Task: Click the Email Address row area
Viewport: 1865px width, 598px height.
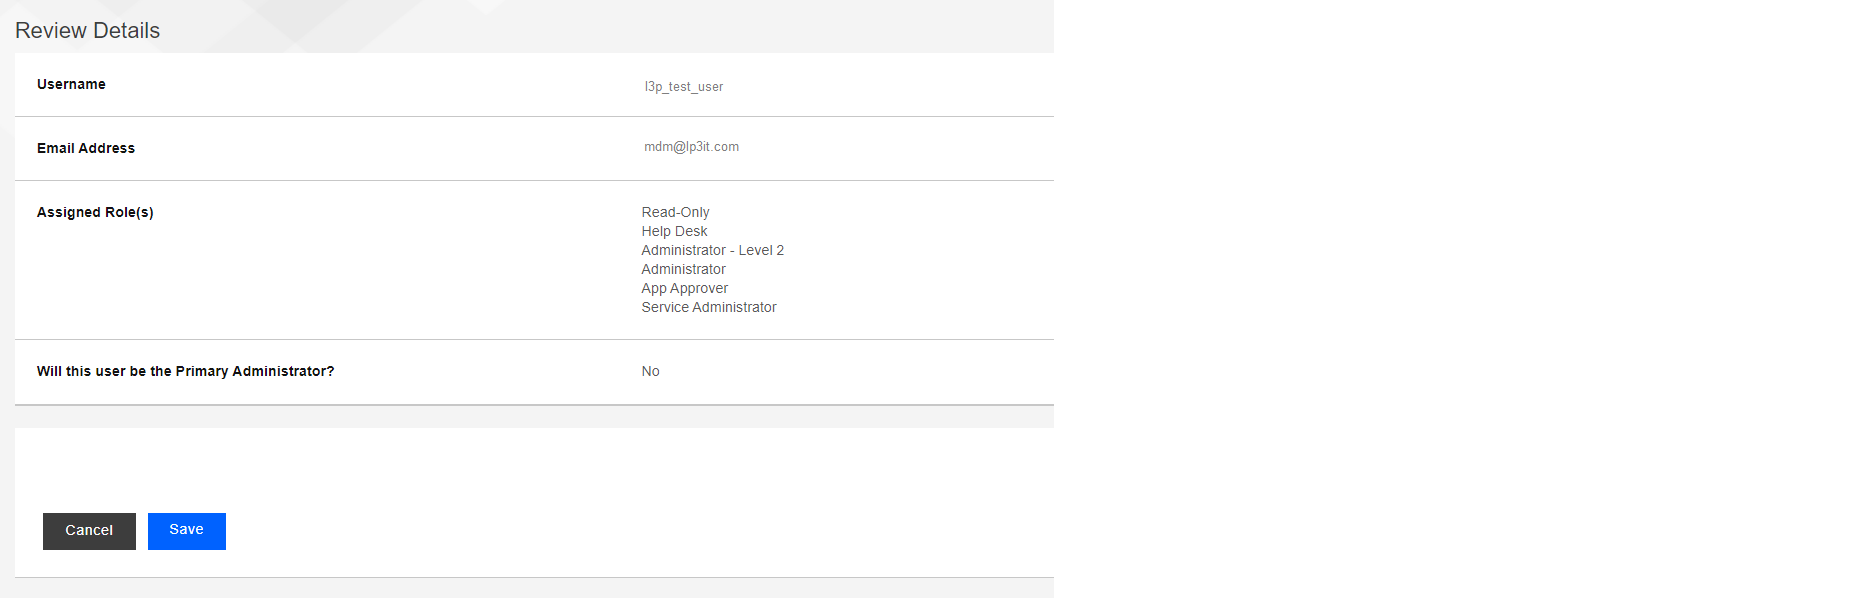Action: pyautogui.click(x=534, y=149)
